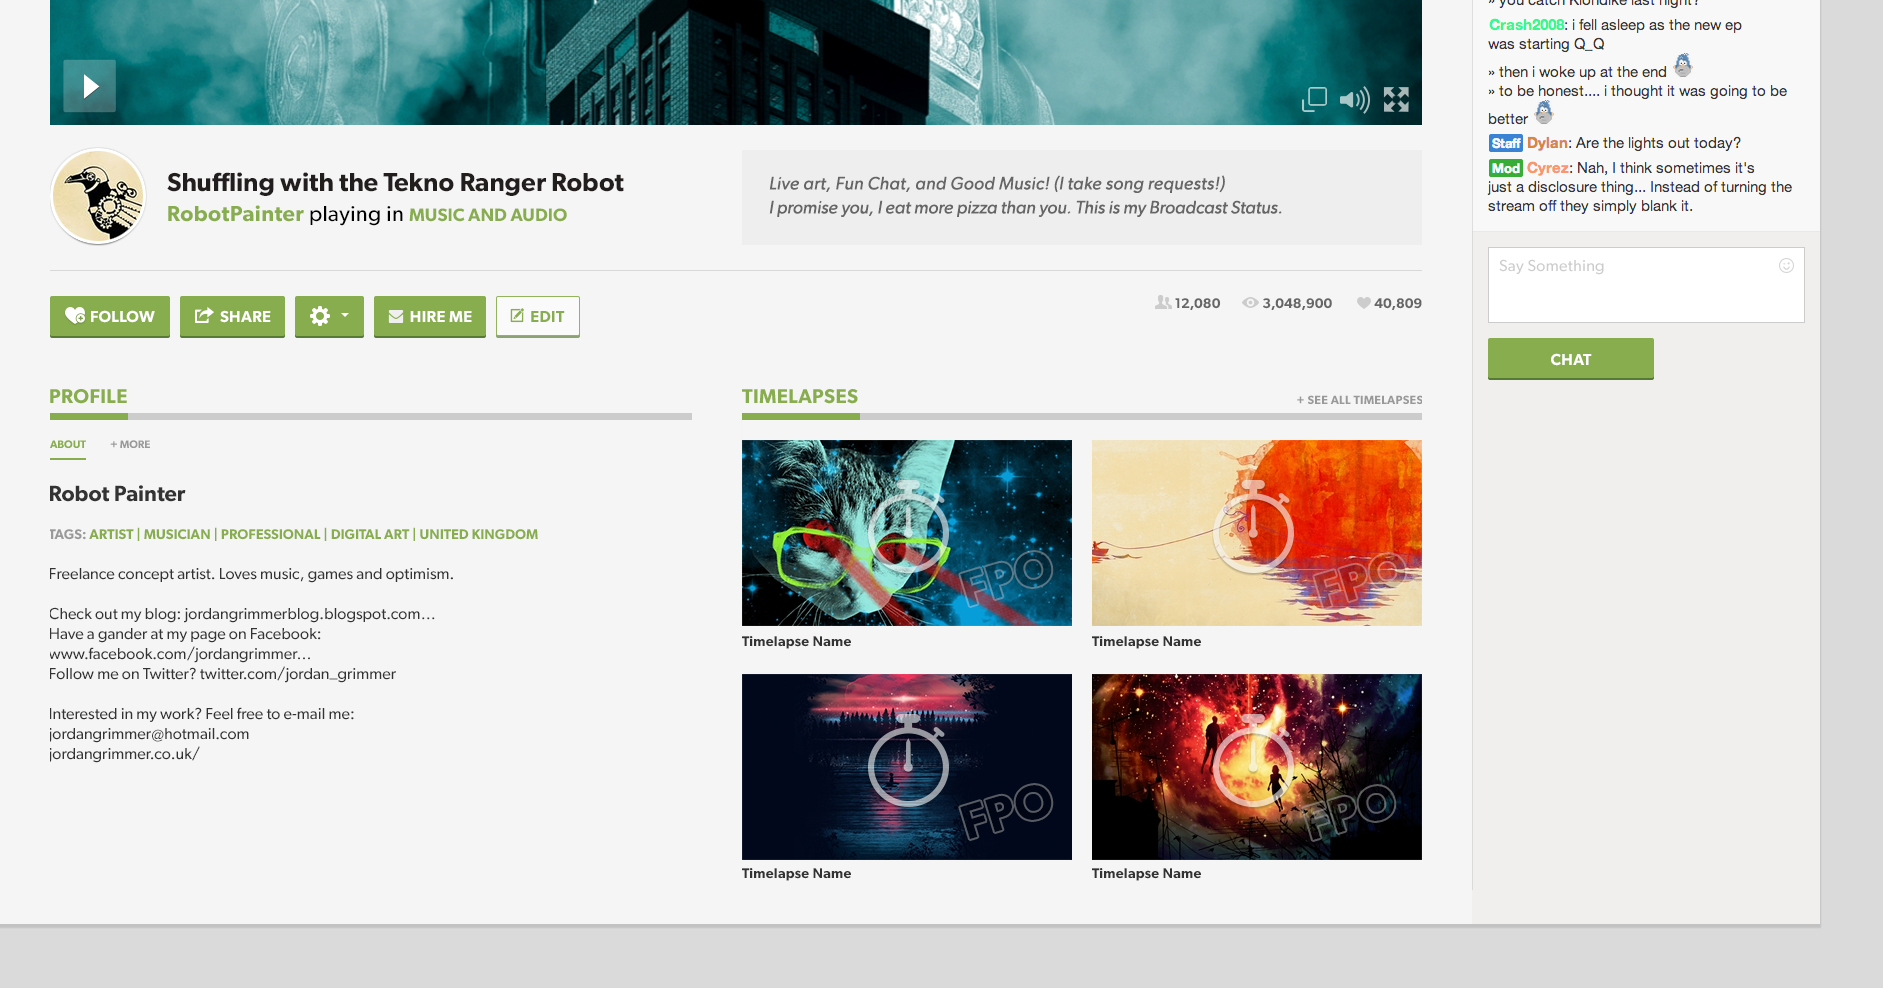Screen dimensions: 1883x988
Task: Select the MUSICIAN tag
Action: click(177, 534)
